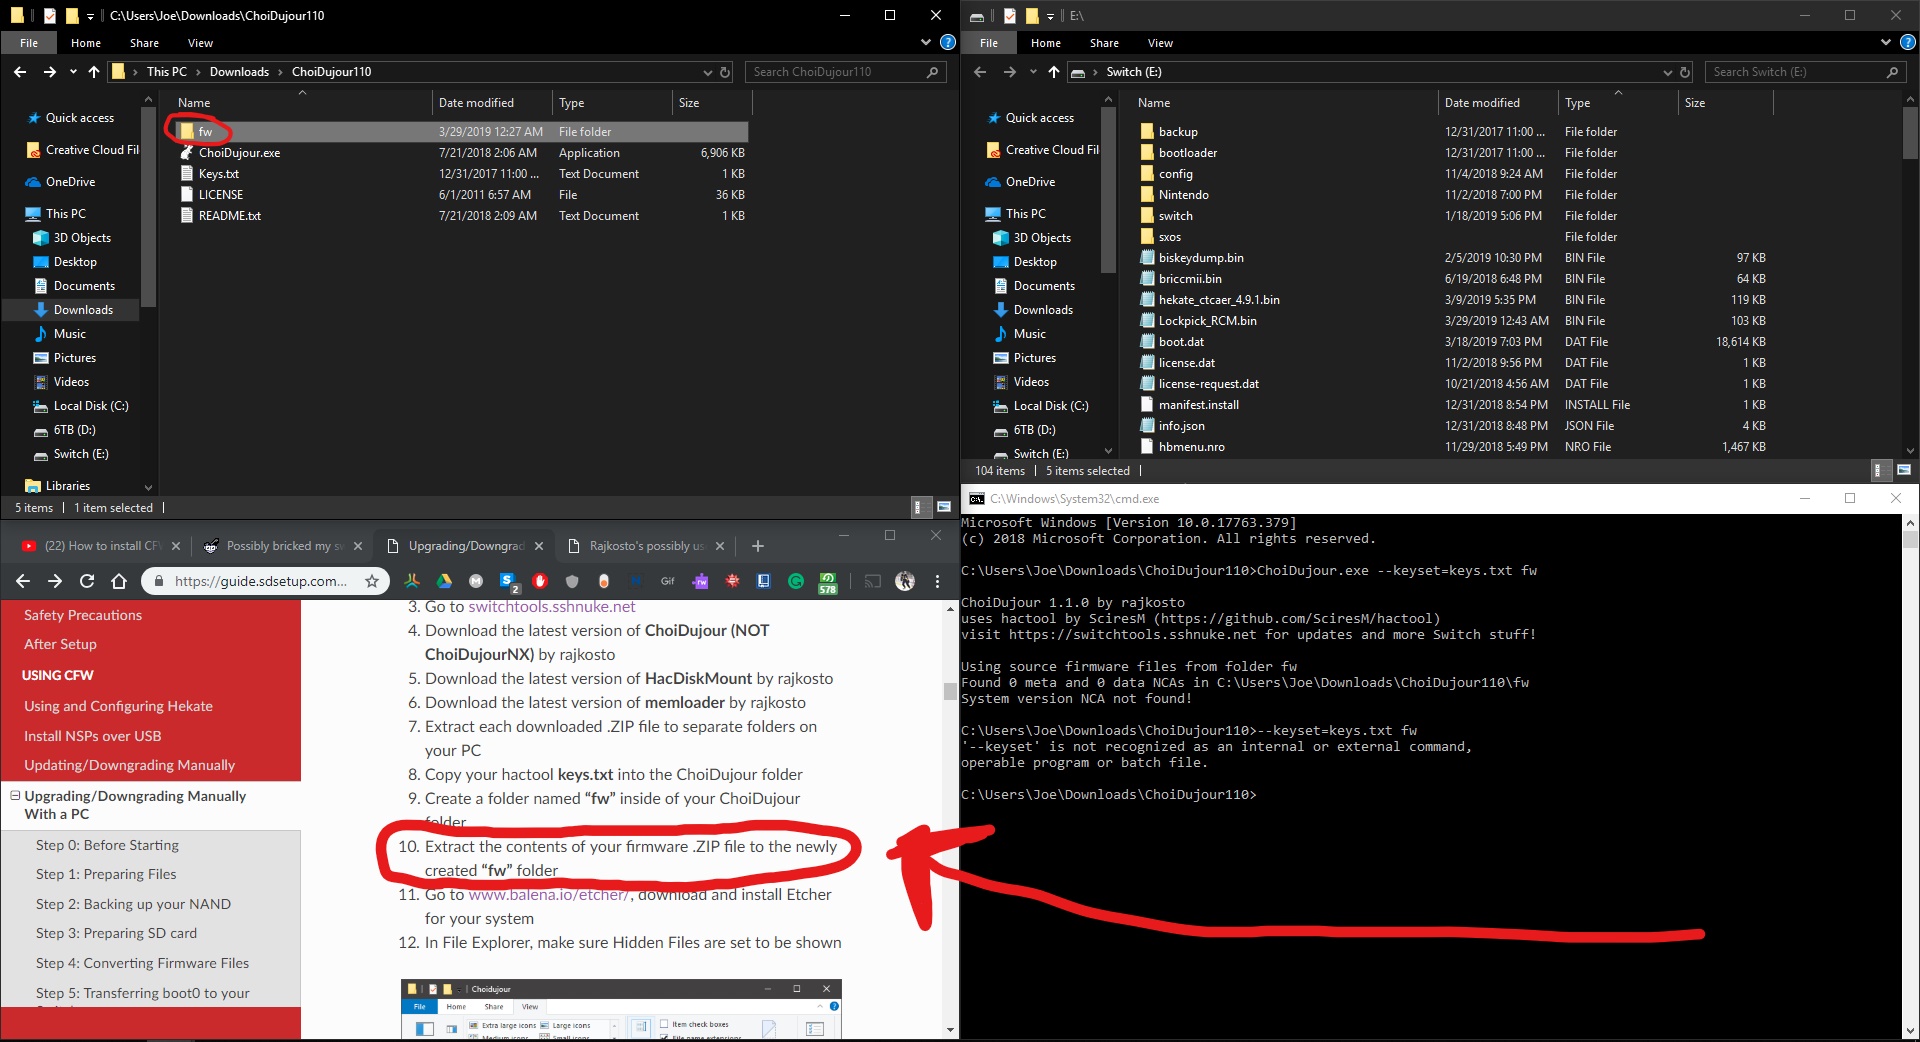Refresh the Switch (E:) folder listing
The height and width of the screenshot is (1042, 1920).
tap(1685, 72)
